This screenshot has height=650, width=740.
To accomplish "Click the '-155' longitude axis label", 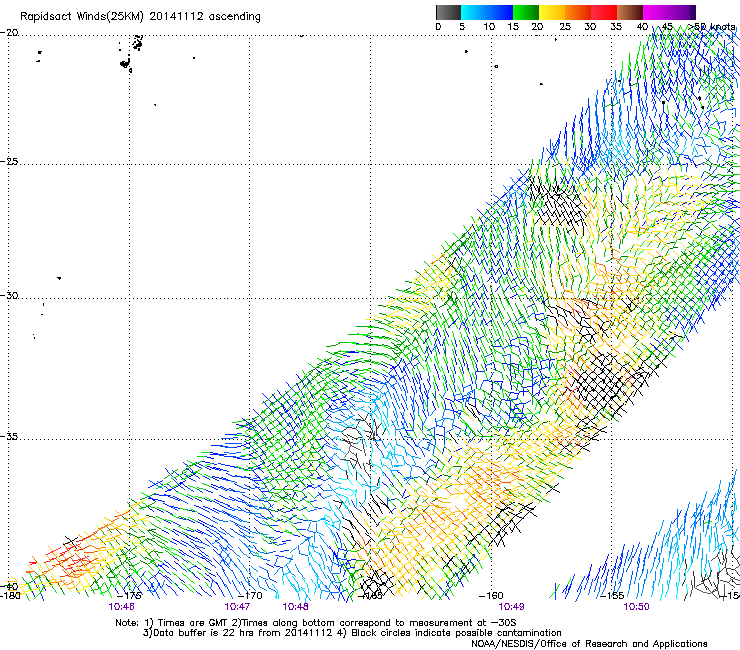I will (x=612, y=596).
